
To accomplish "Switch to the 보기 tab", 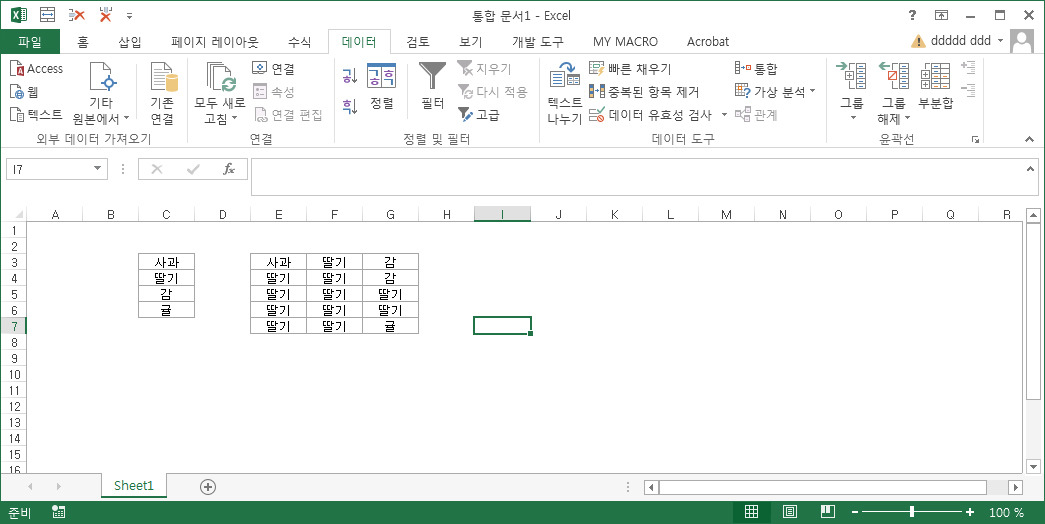I will pyautogui.click(x=470, y=41).
